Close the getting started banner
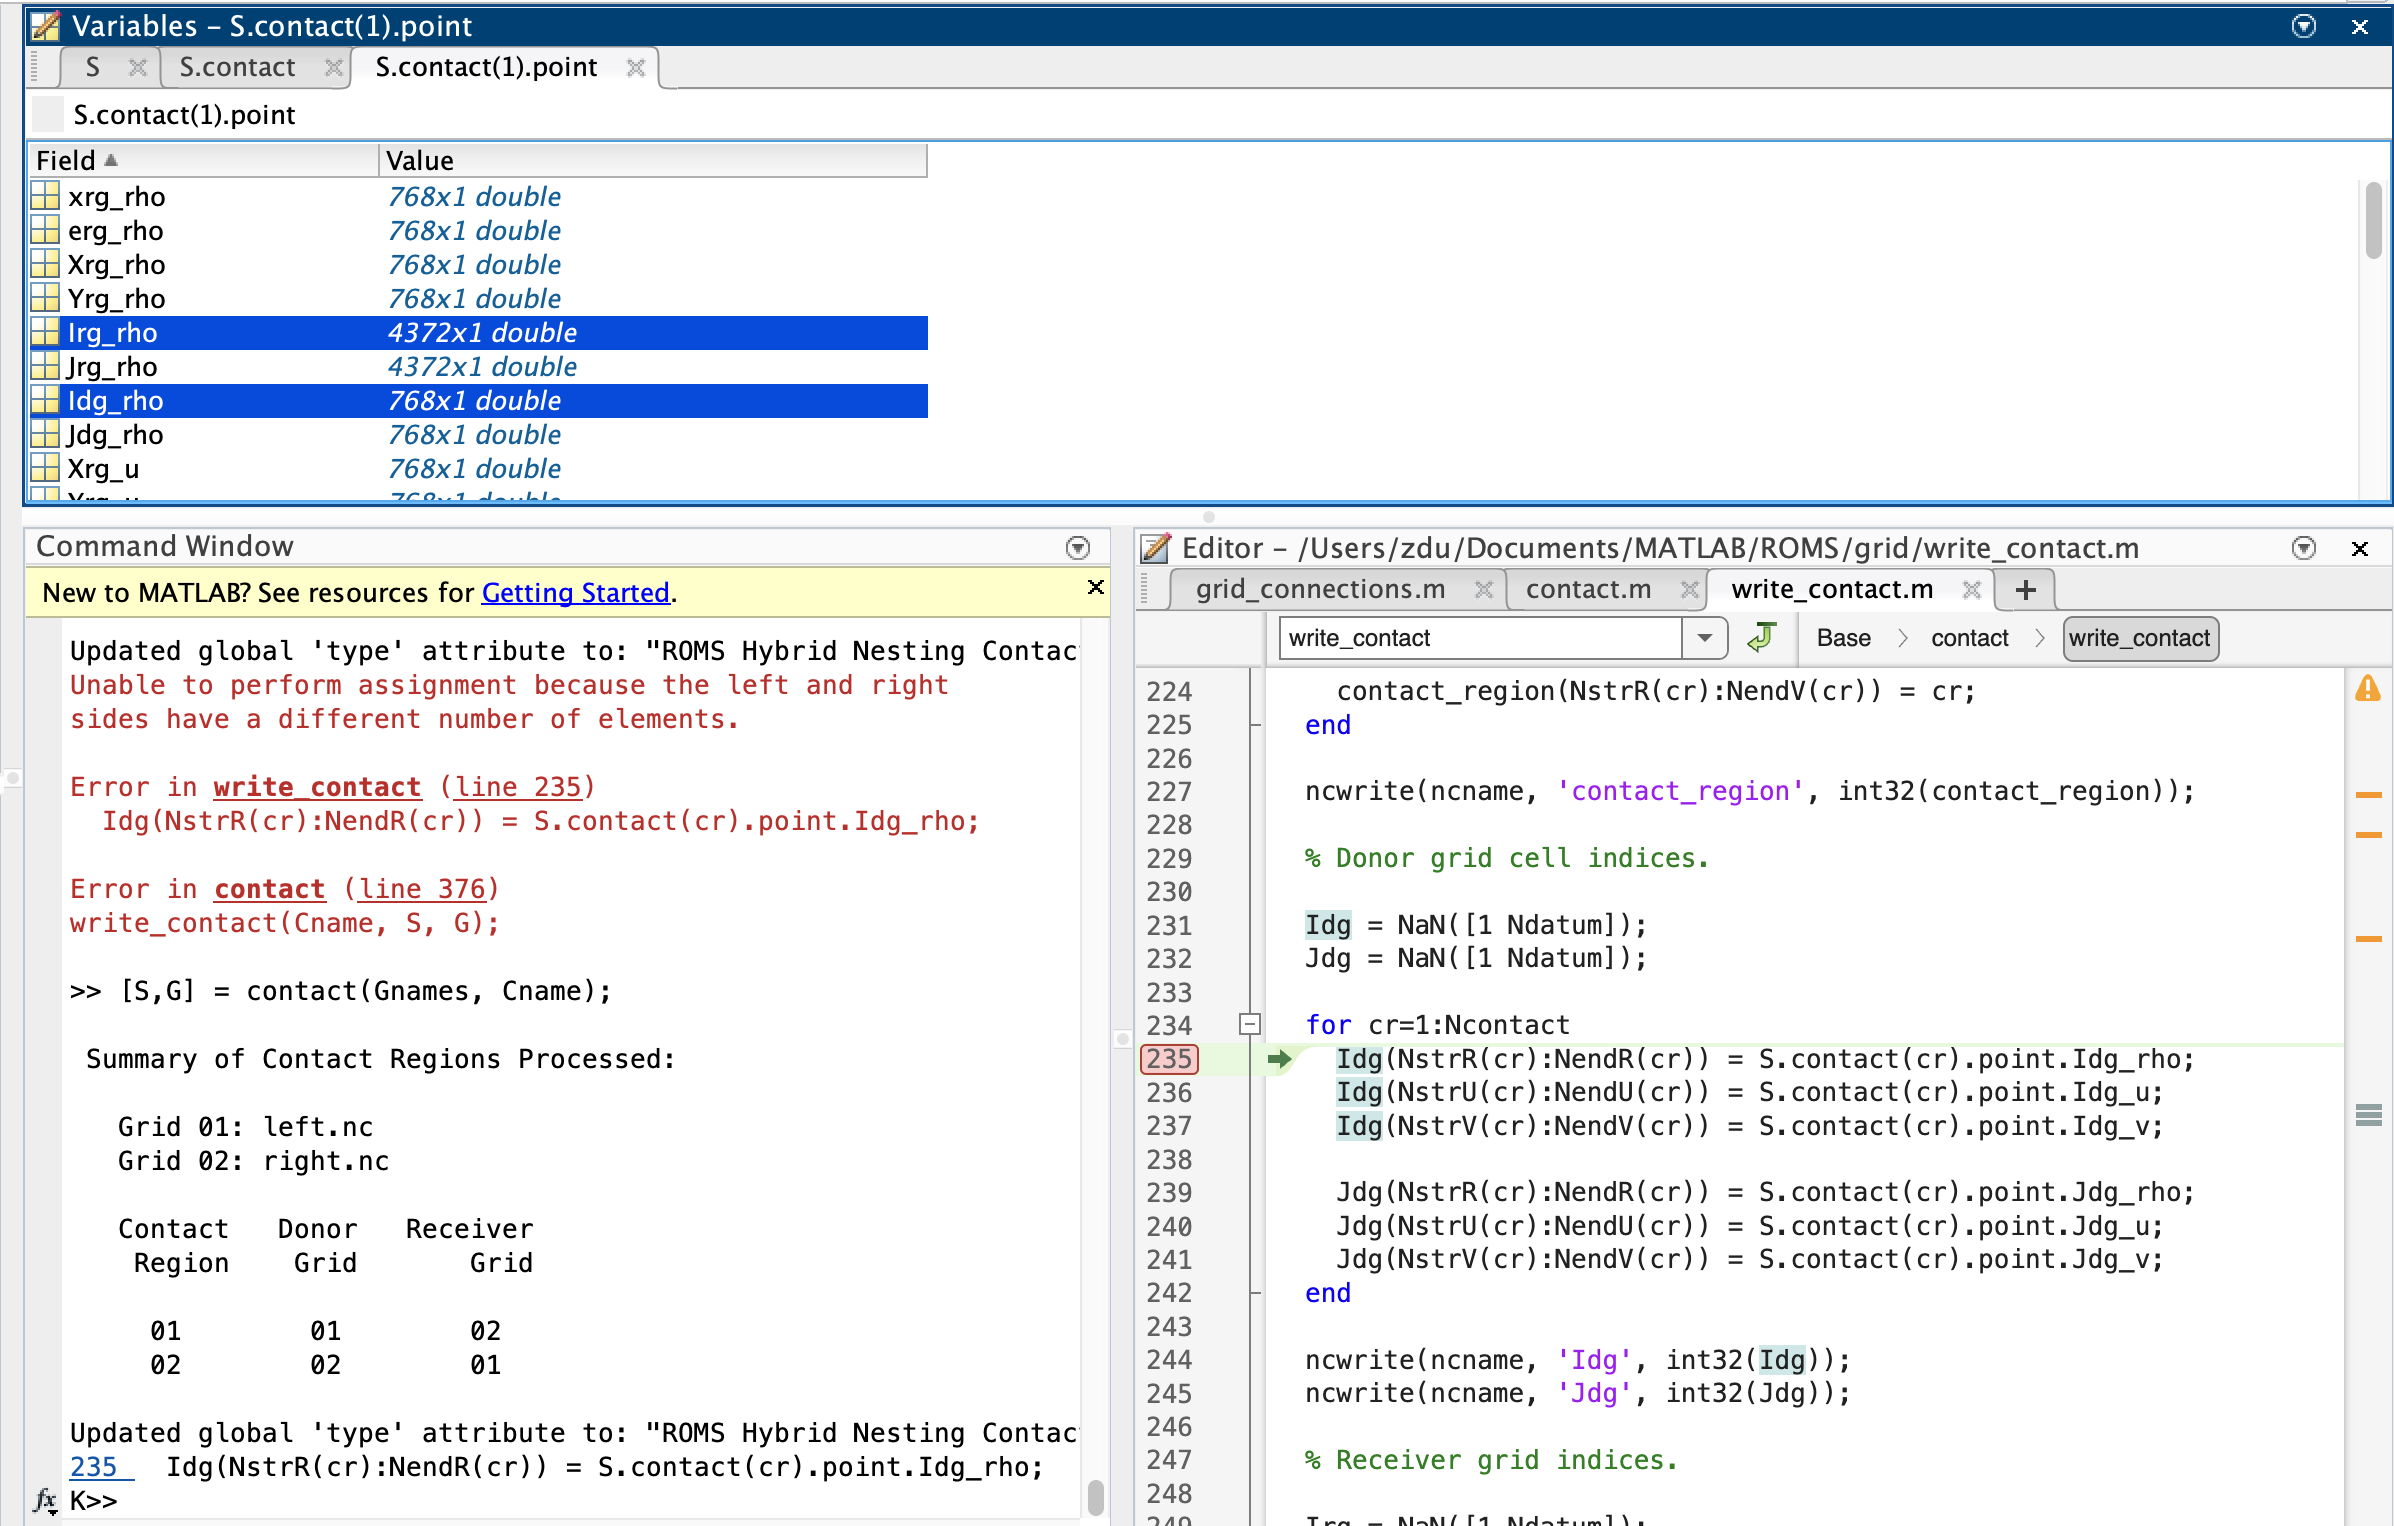 coord(1096,587)
